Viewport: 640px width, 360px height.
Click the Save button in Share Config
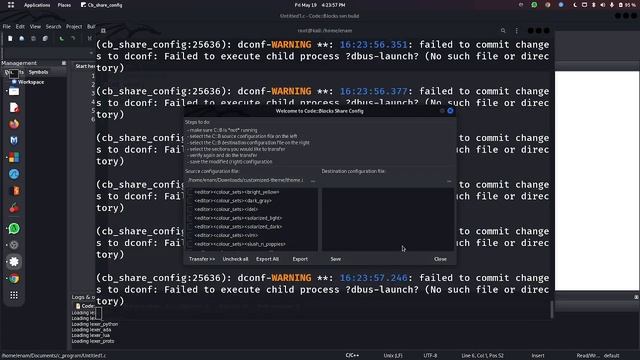(x=336, y=259)
